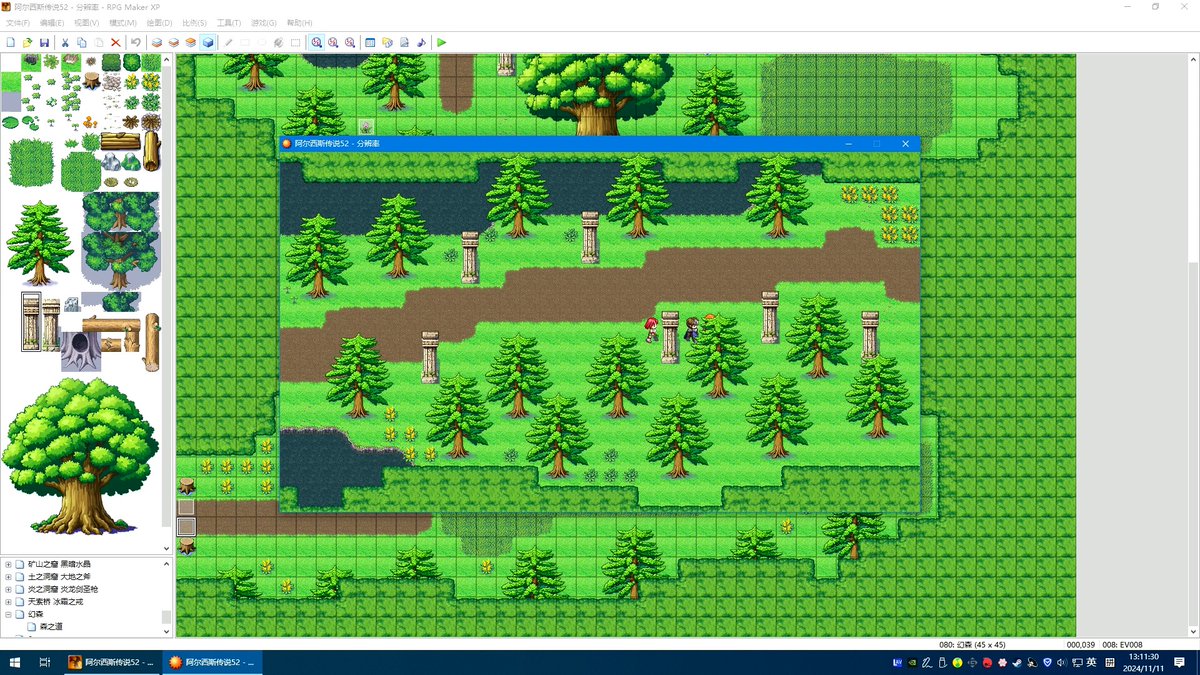Open the Materialbase resource manager icon
This screenshot has width=1200, height=675.
[x=387, y=43]
